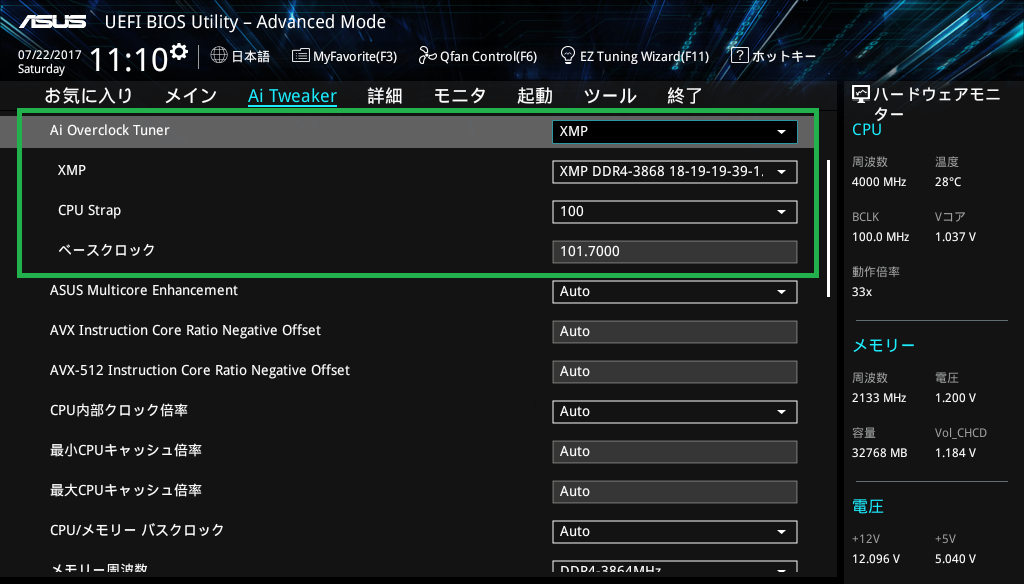Select the ベースクロック label

pos(106,250)
